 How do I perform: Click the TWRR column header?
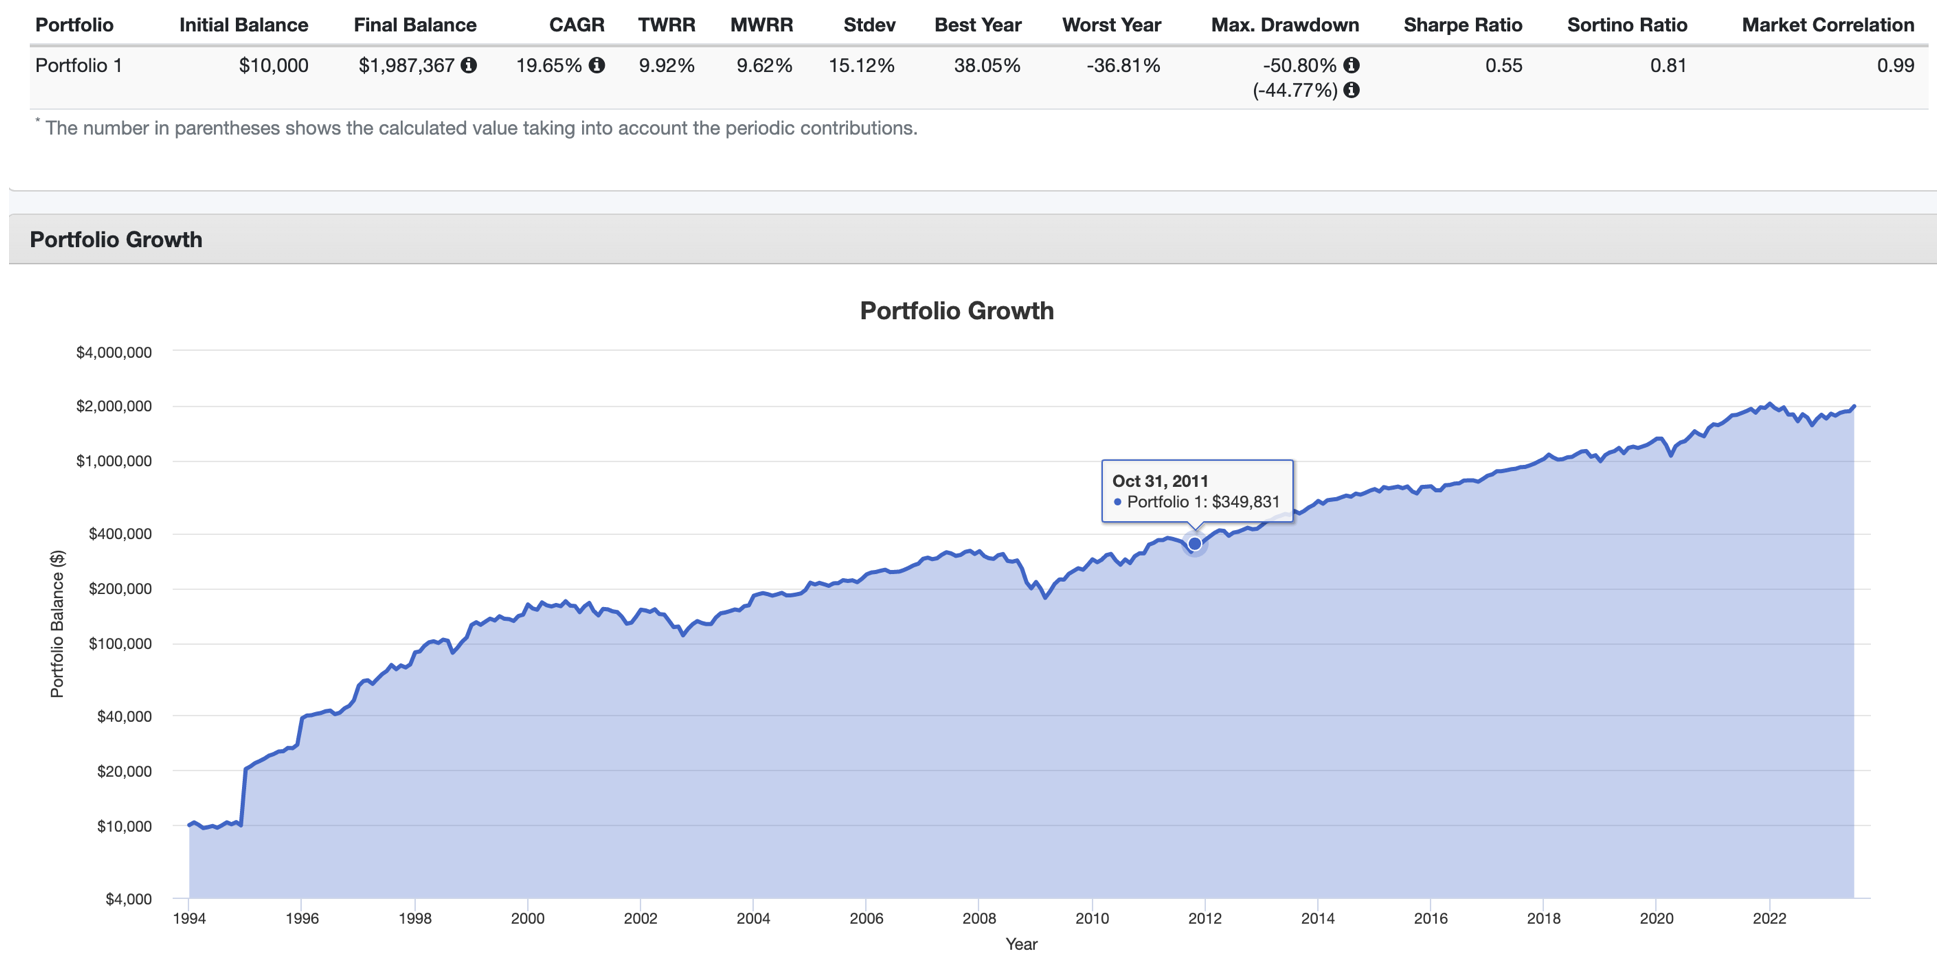tap(666, 25)
